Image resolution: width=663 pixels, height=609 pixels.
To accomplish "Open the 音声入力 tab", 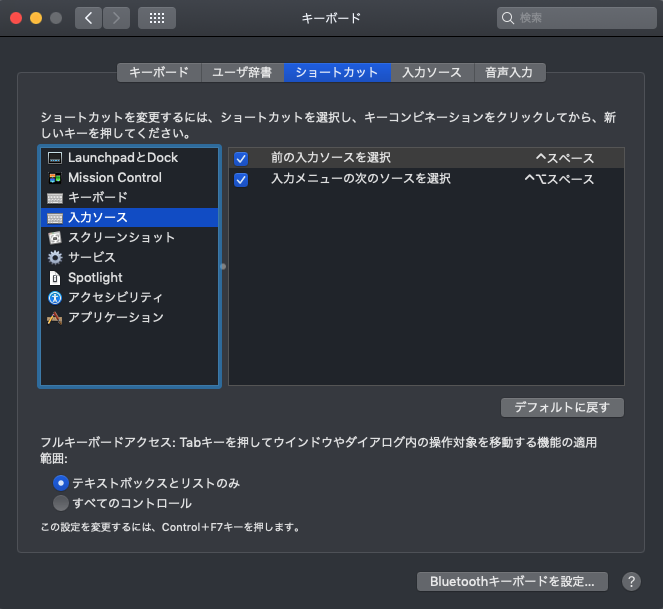I will coord(510,72).
